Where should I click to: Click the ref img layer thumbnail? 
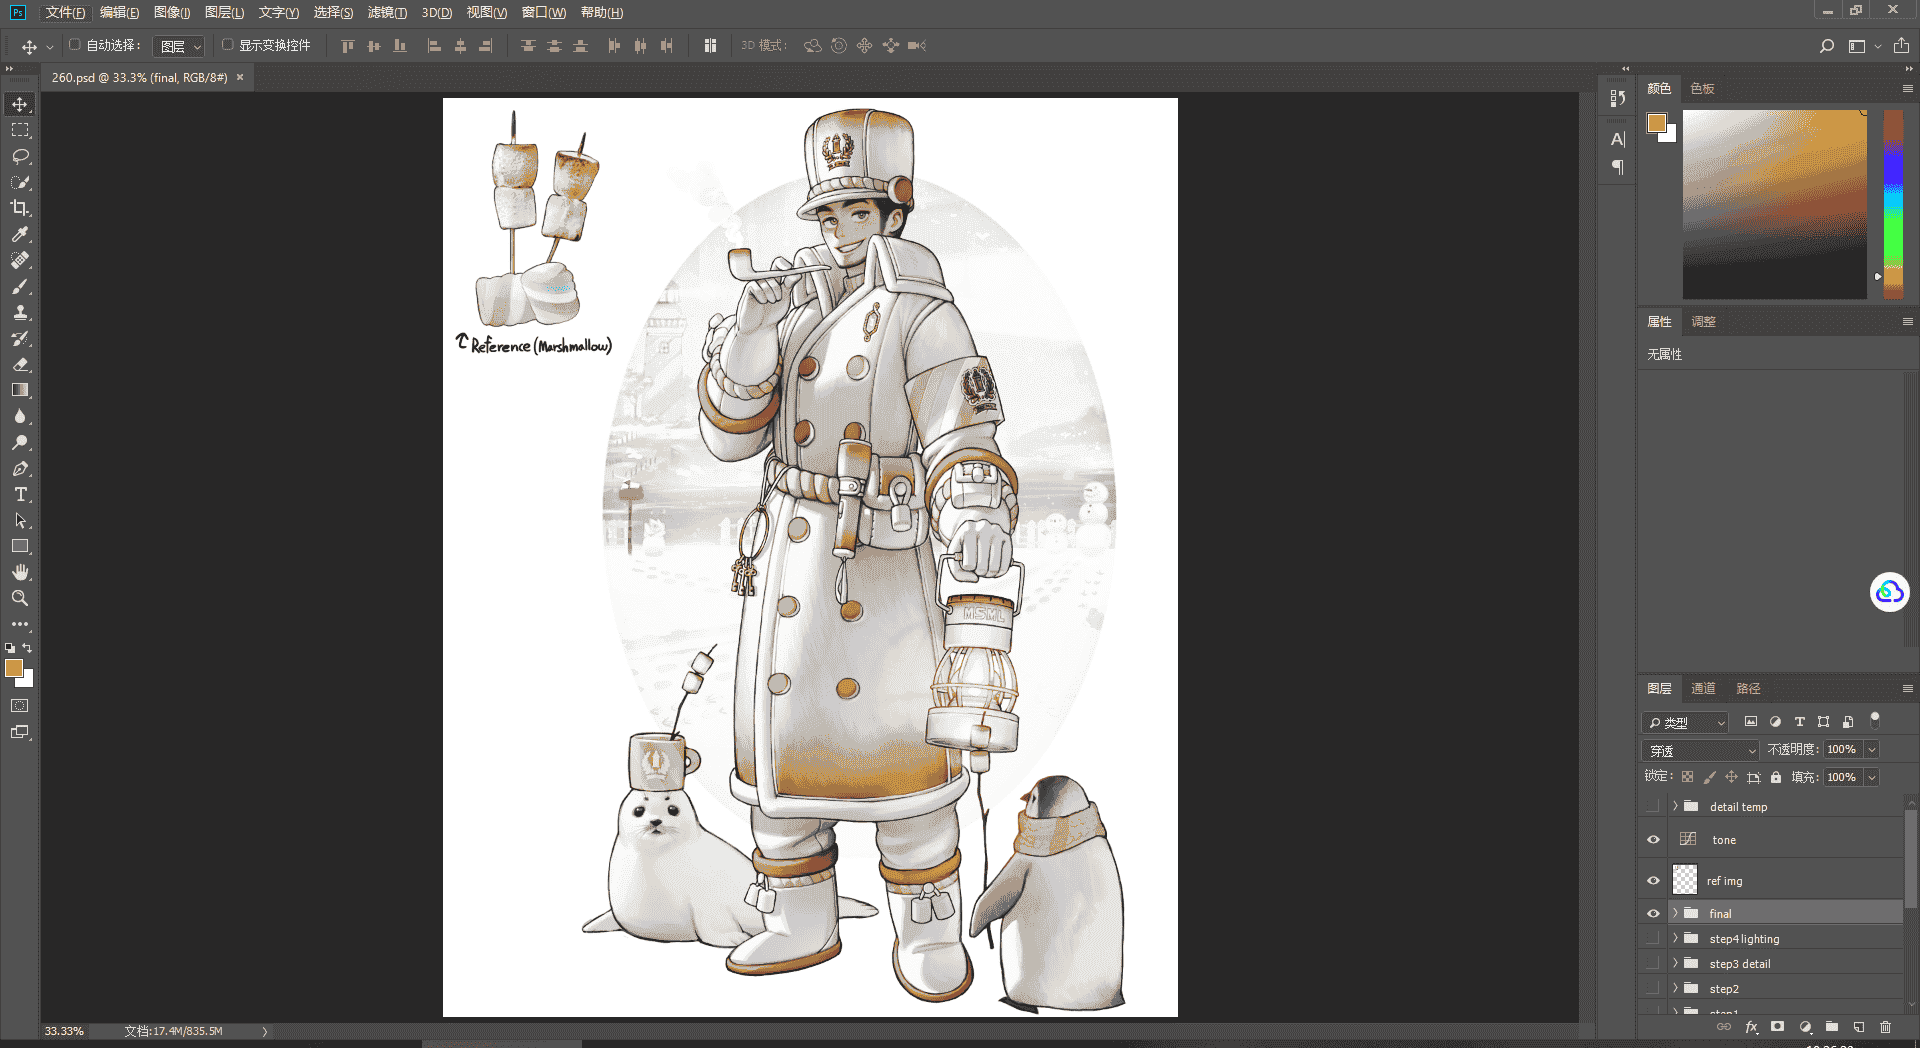(1685, 880)
